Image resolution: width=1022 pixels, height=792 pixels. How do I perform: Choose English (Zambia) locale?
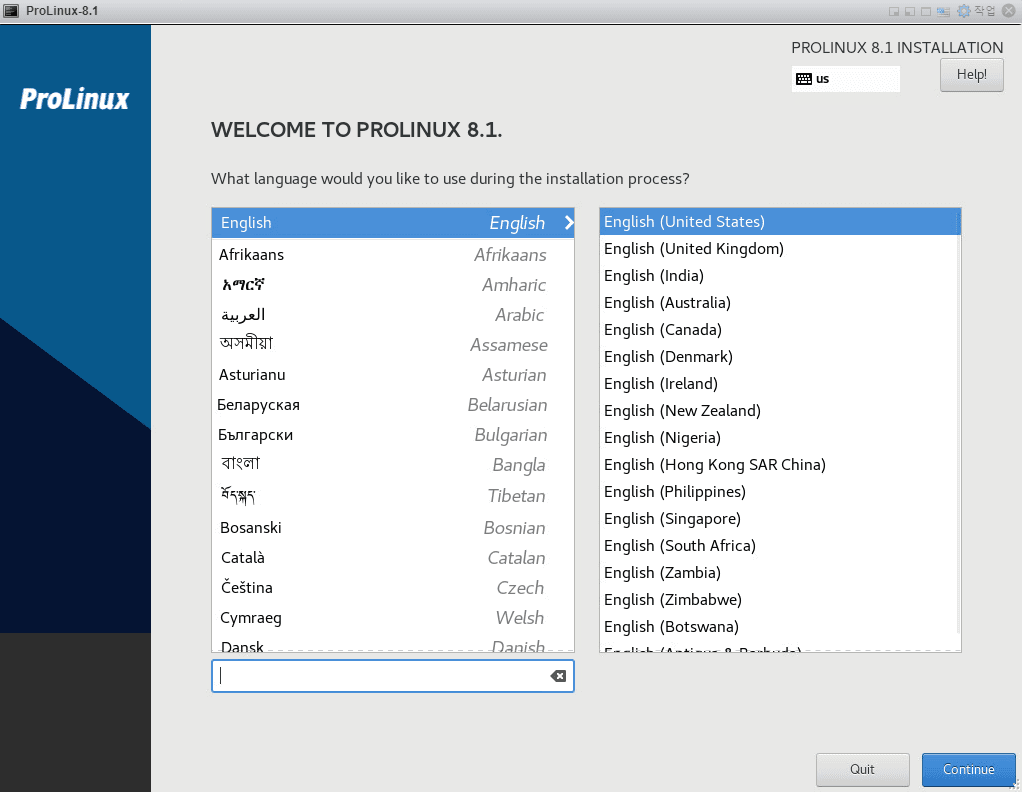click(780, 572)
